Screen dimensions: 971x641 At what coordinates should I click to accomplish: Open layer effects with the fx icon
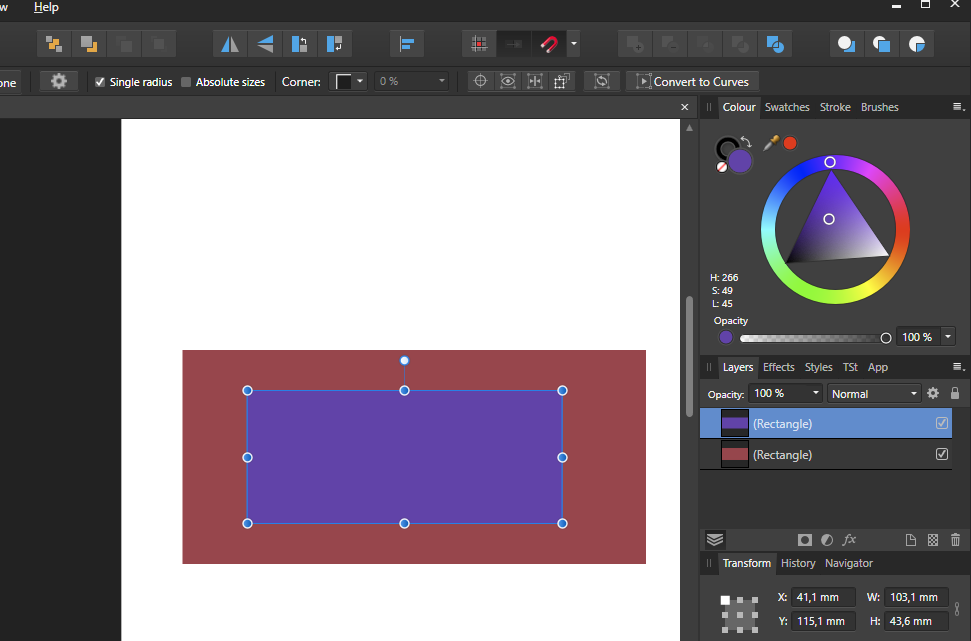[x=849, y=540]
